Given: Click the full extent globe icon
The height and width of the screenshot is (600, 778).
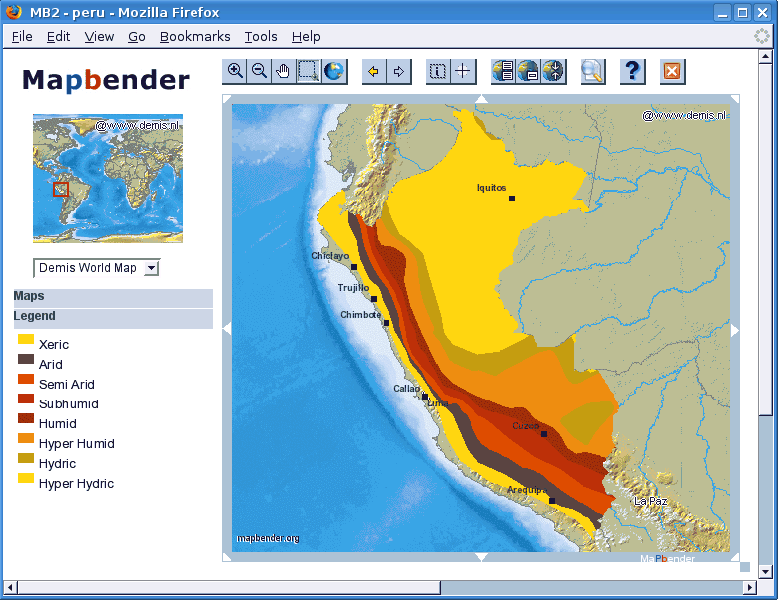Looking at the screenshot, I should pyautogui.click(x=334, y=71).
